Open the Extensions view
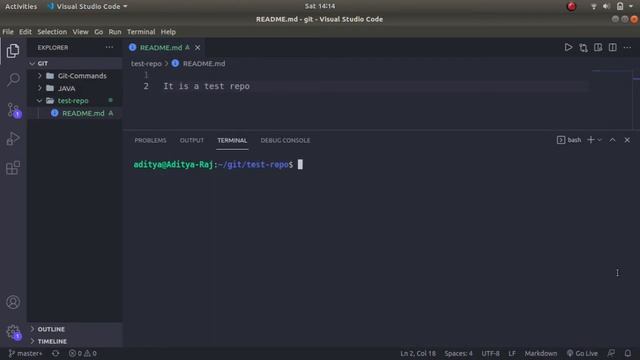The height and width of the screenshot is (360, 640). coord(13,167)
